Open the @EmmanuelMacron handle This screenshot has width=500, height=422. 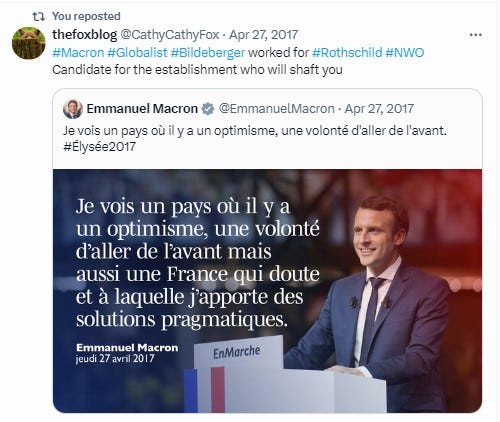(x=276, y=109)
